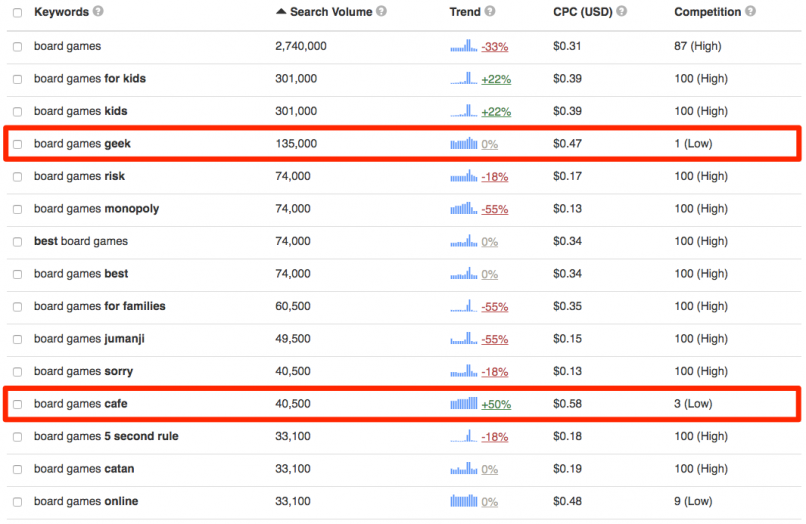Open the -33% trend link for 'board games'
This screenshot has width=806, height=524.
(494, 47)
